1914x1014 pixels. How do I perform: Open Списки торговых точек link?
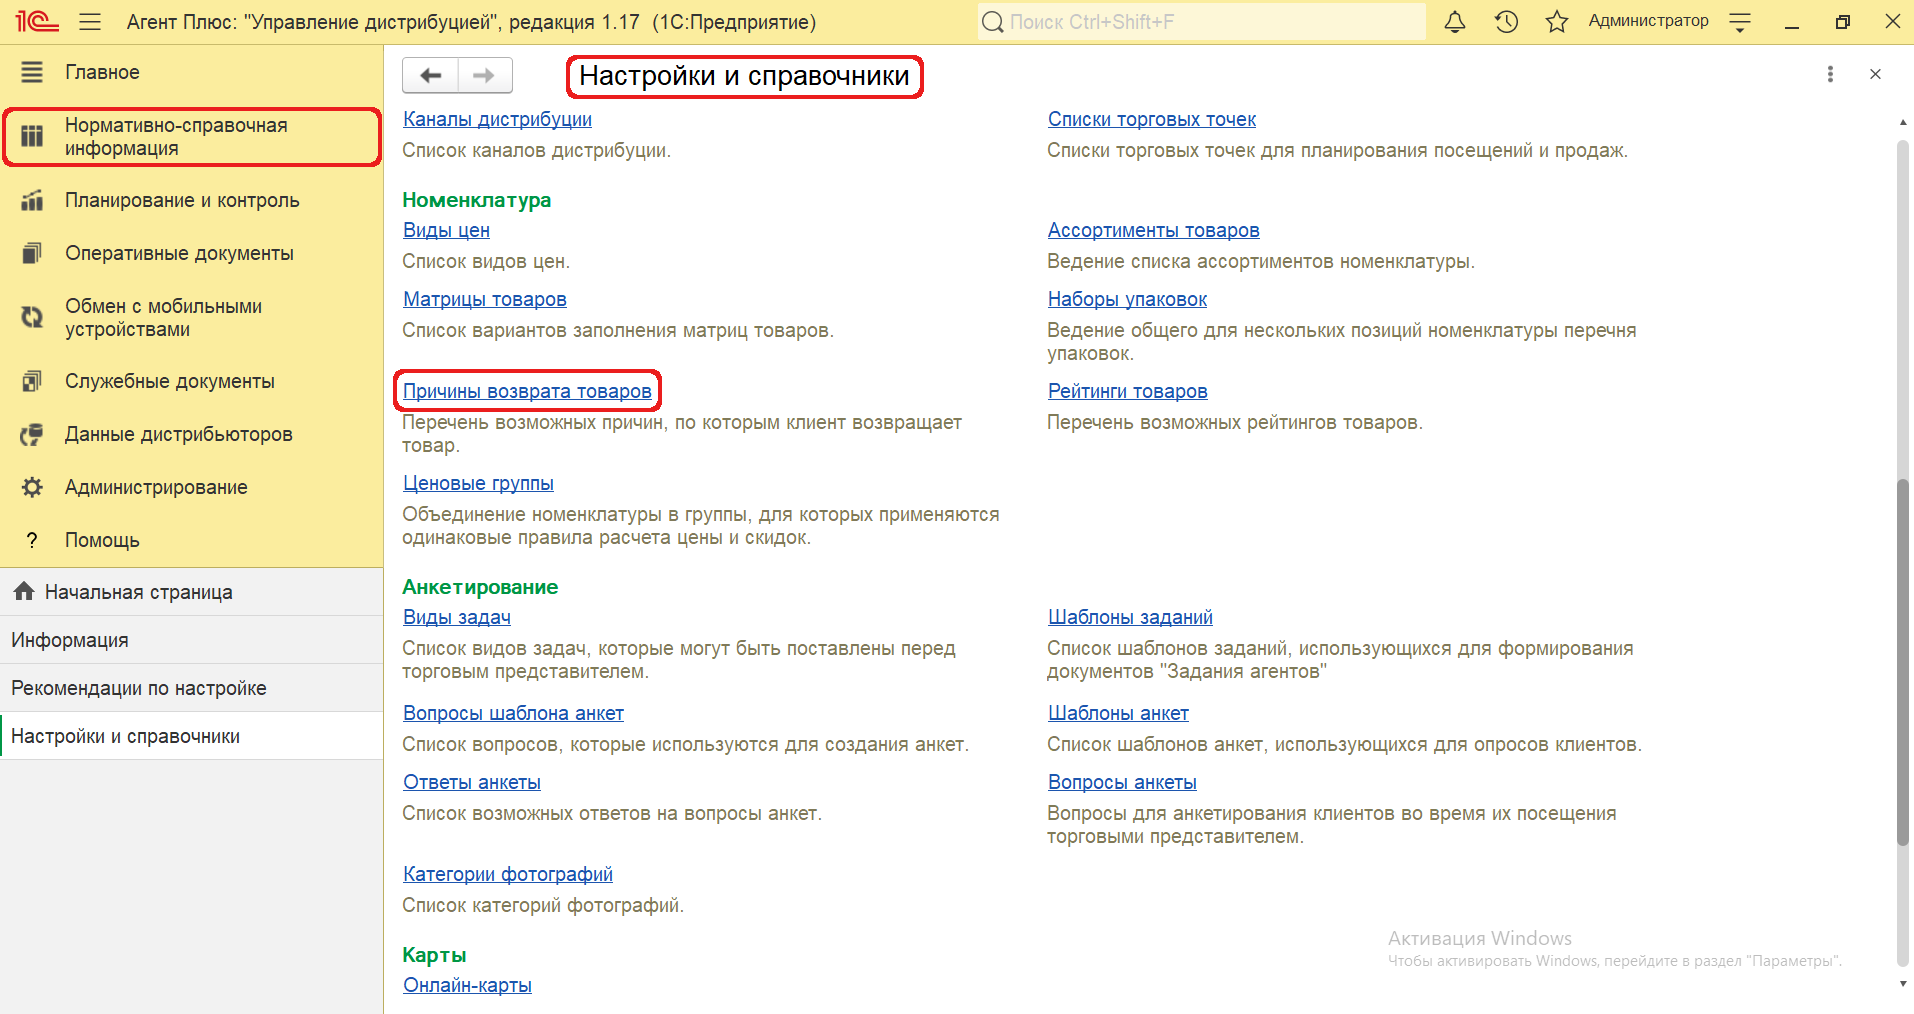1151,119
